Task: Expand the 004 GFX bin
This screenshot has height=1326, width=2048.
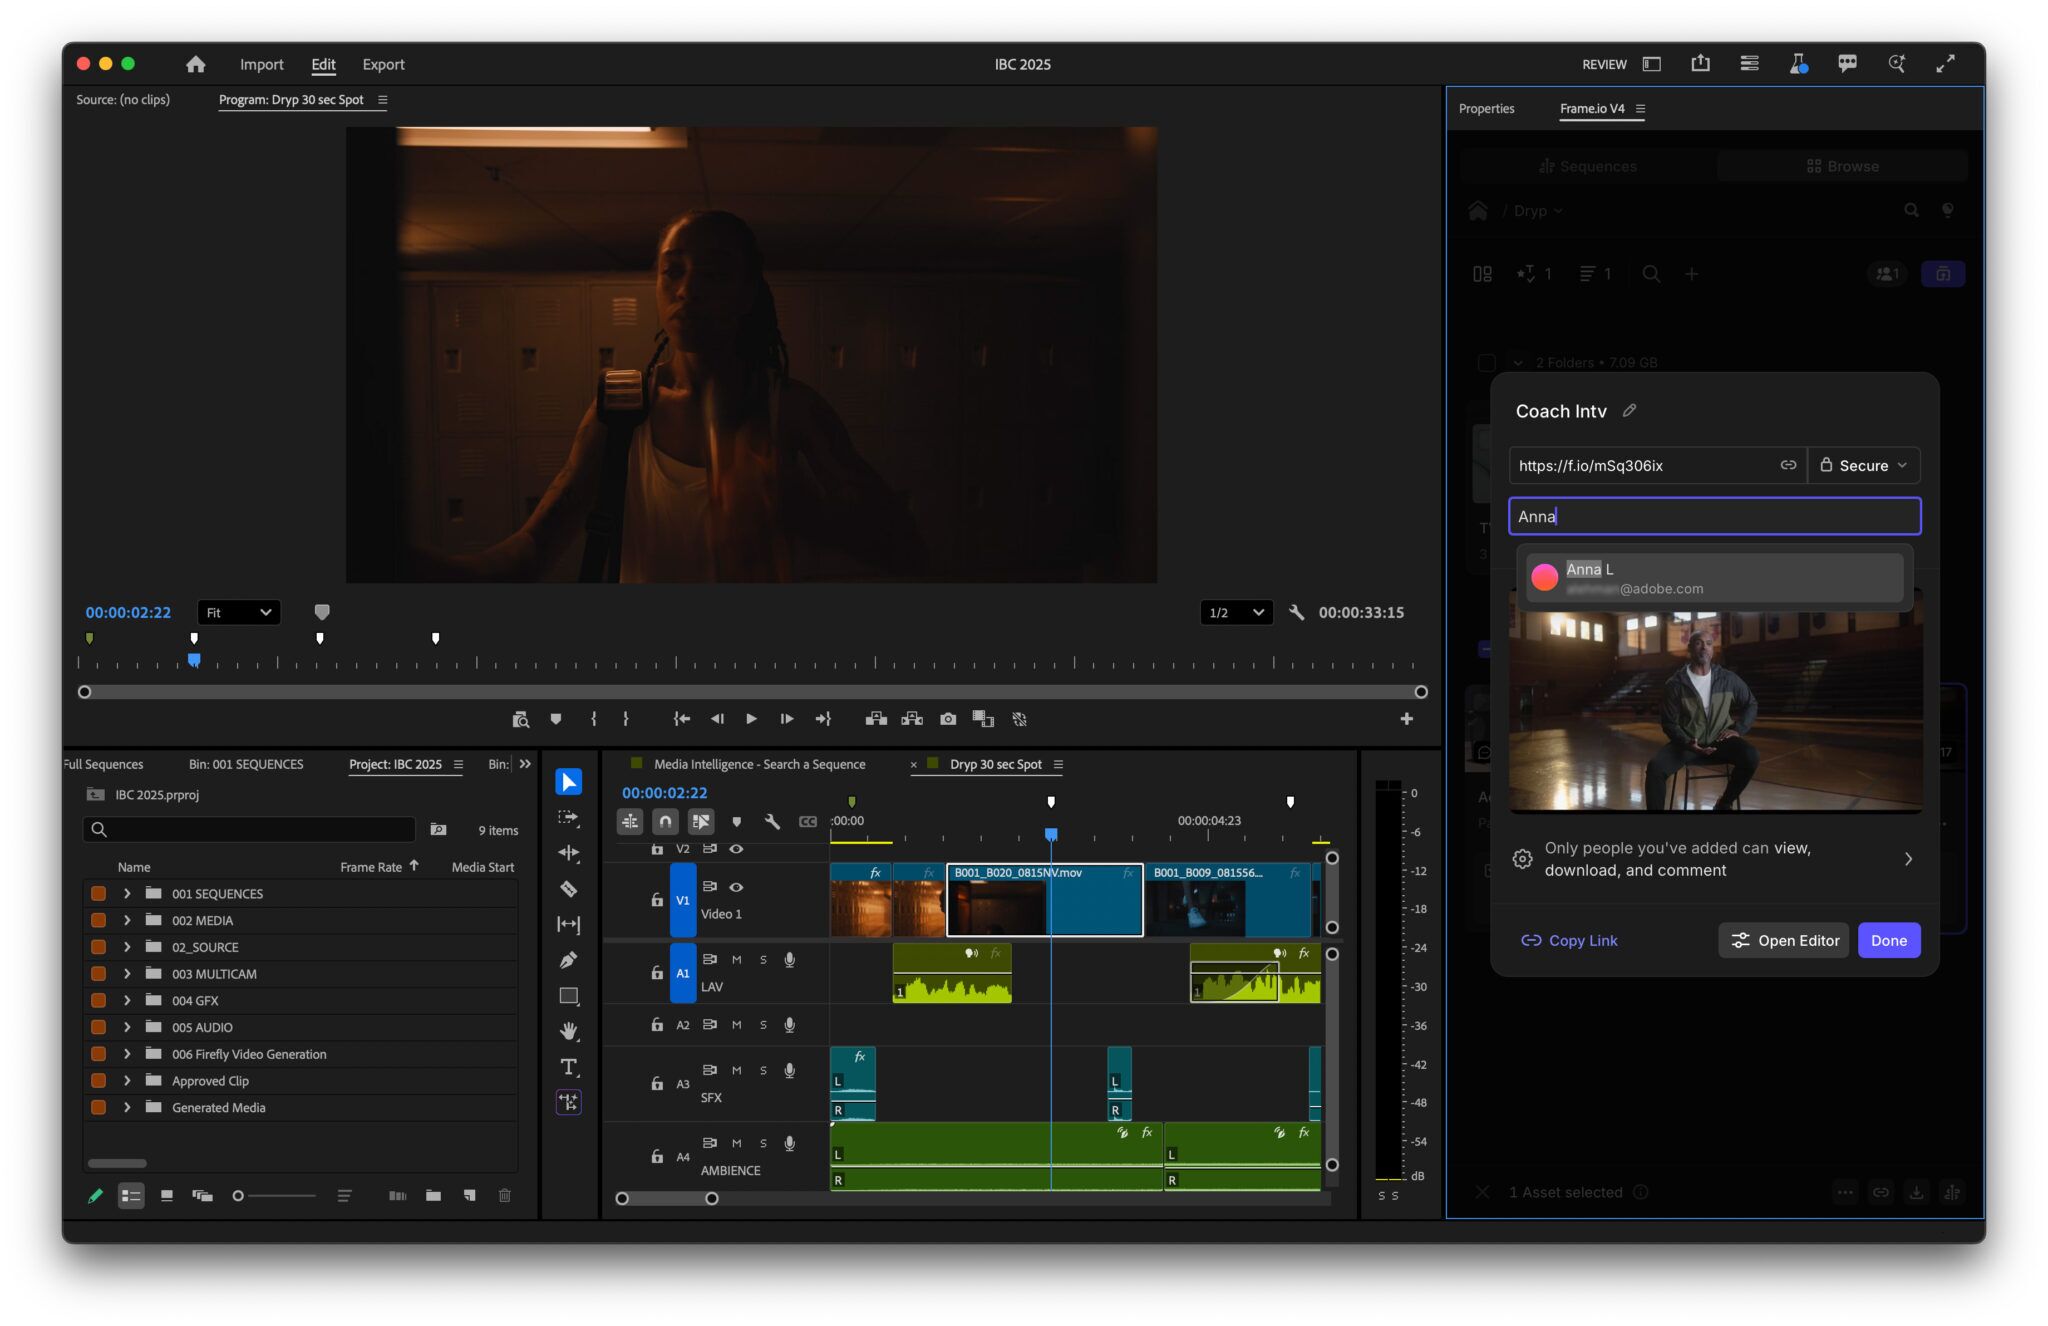Action: [x=127, y=1001]
